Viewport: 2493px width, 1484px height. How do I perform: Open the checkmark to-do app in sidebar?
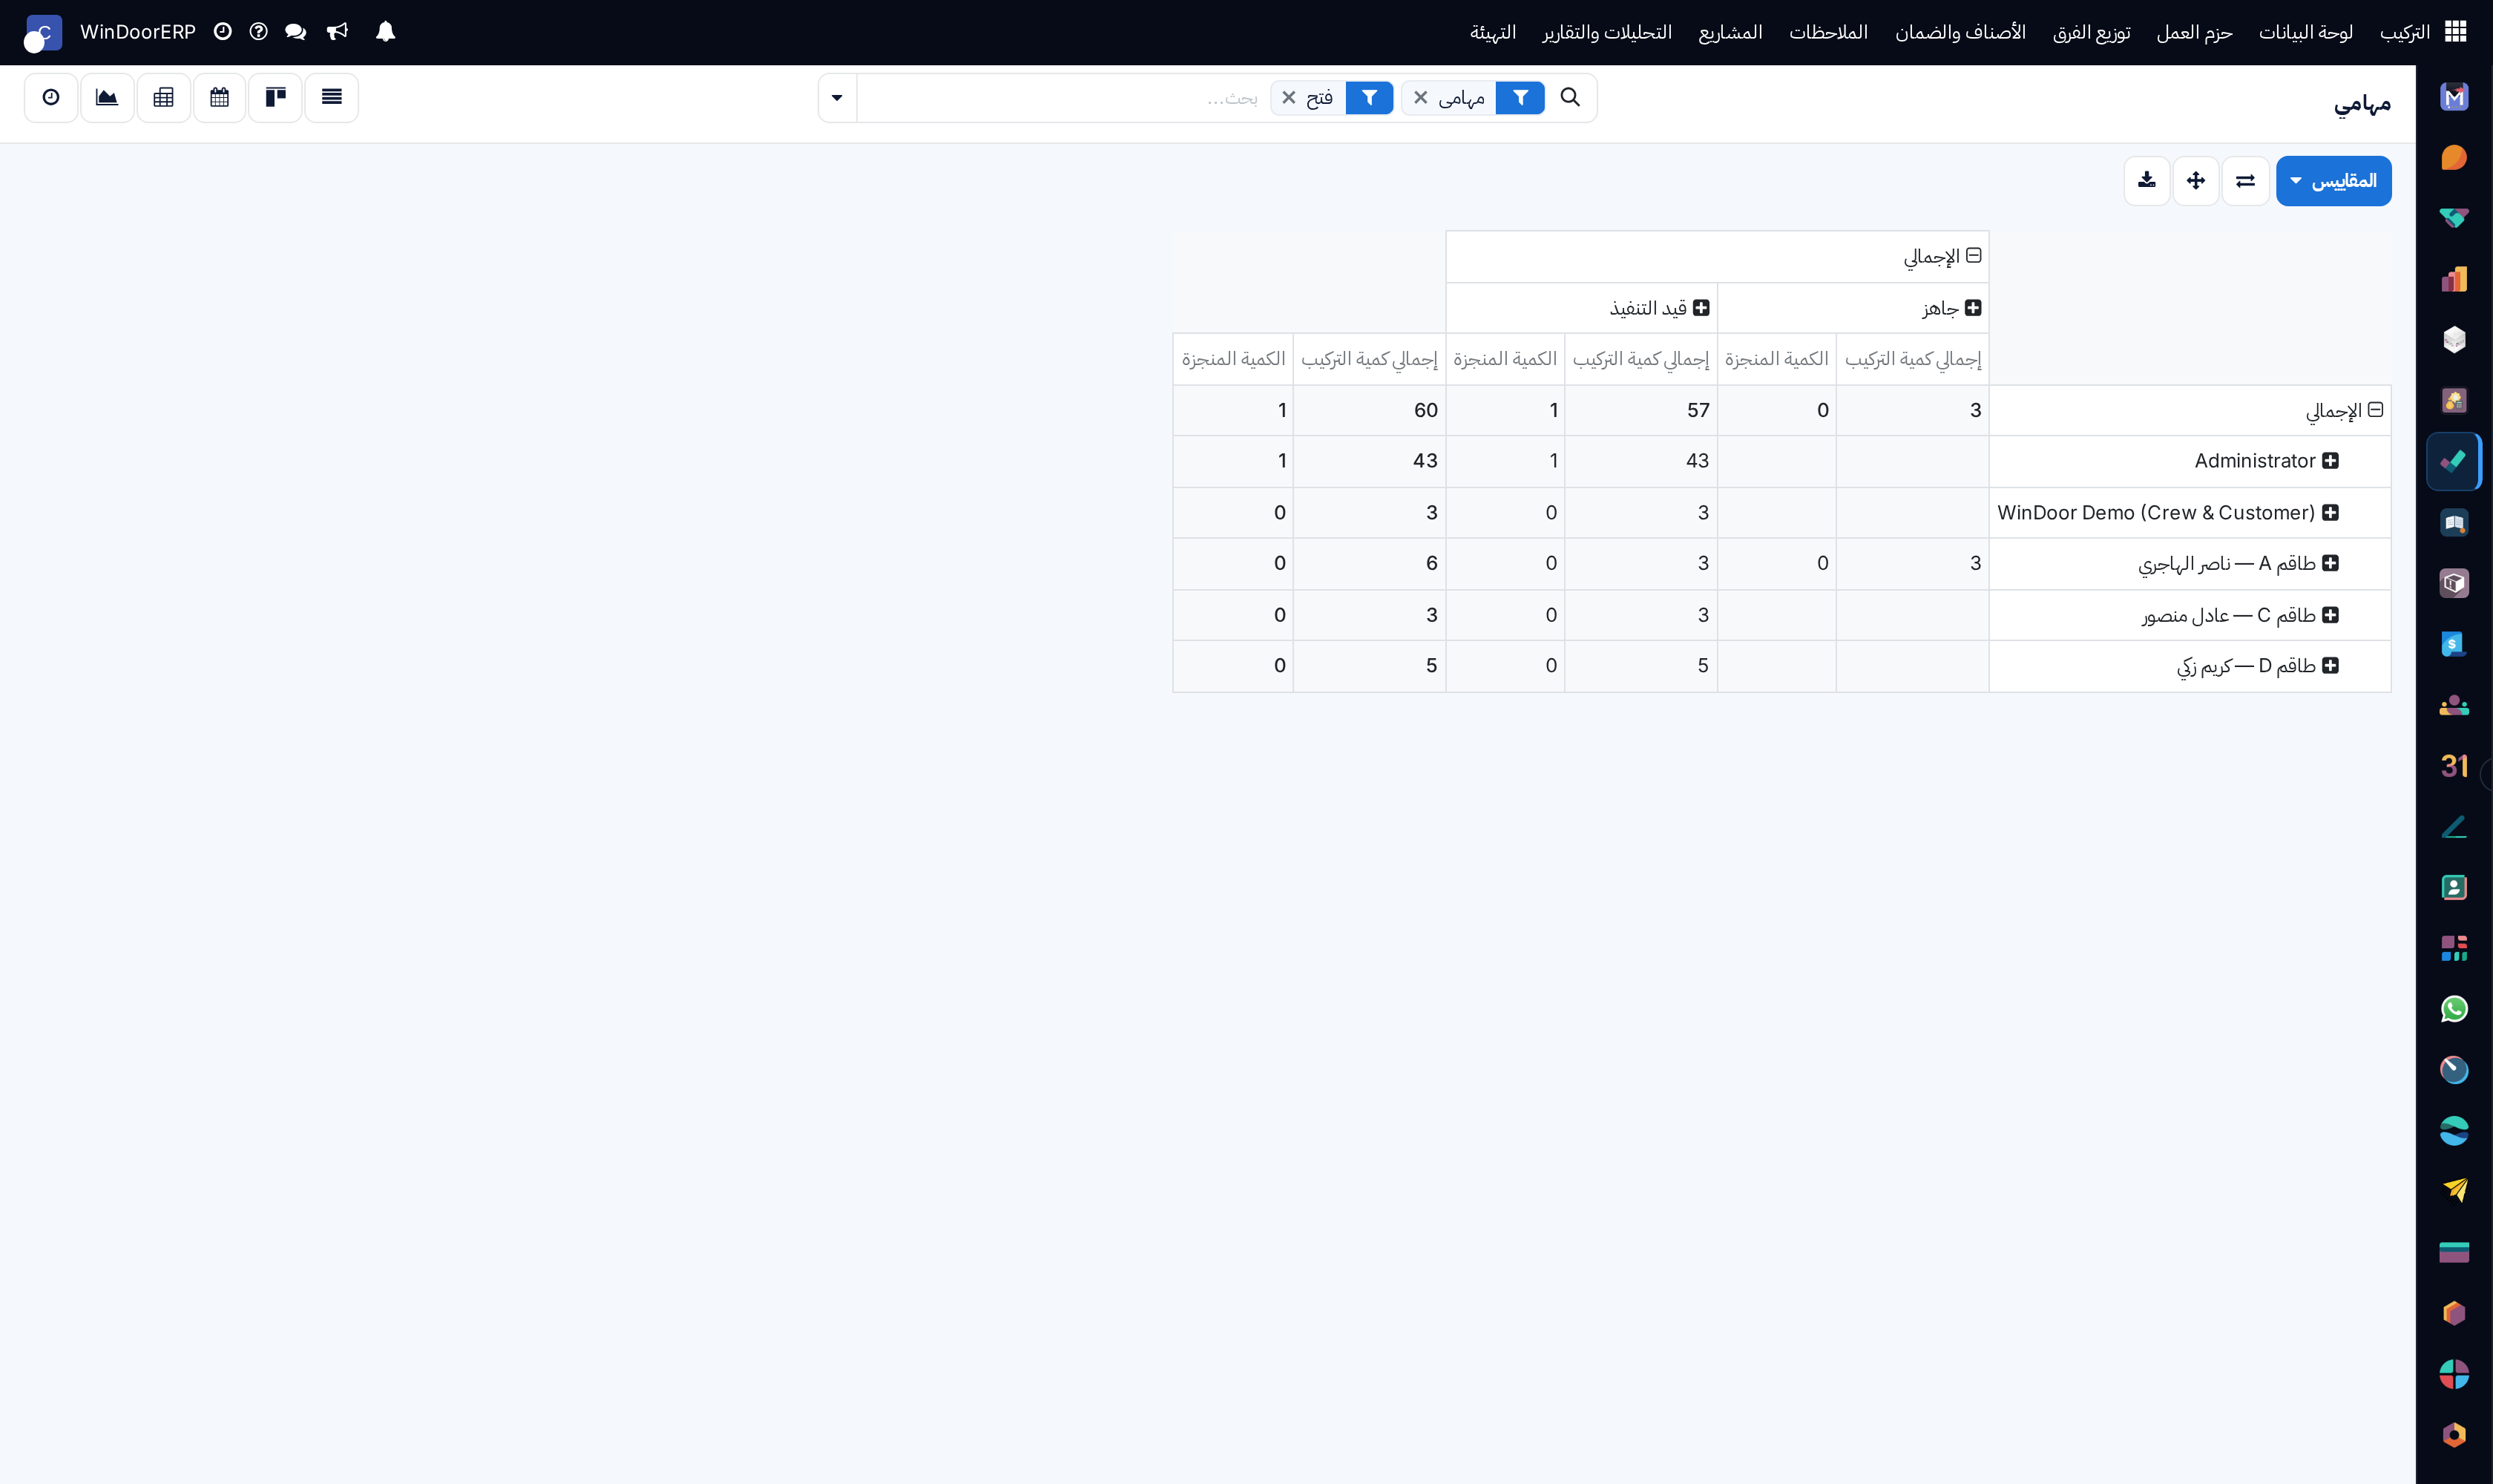pos(2454,462)
